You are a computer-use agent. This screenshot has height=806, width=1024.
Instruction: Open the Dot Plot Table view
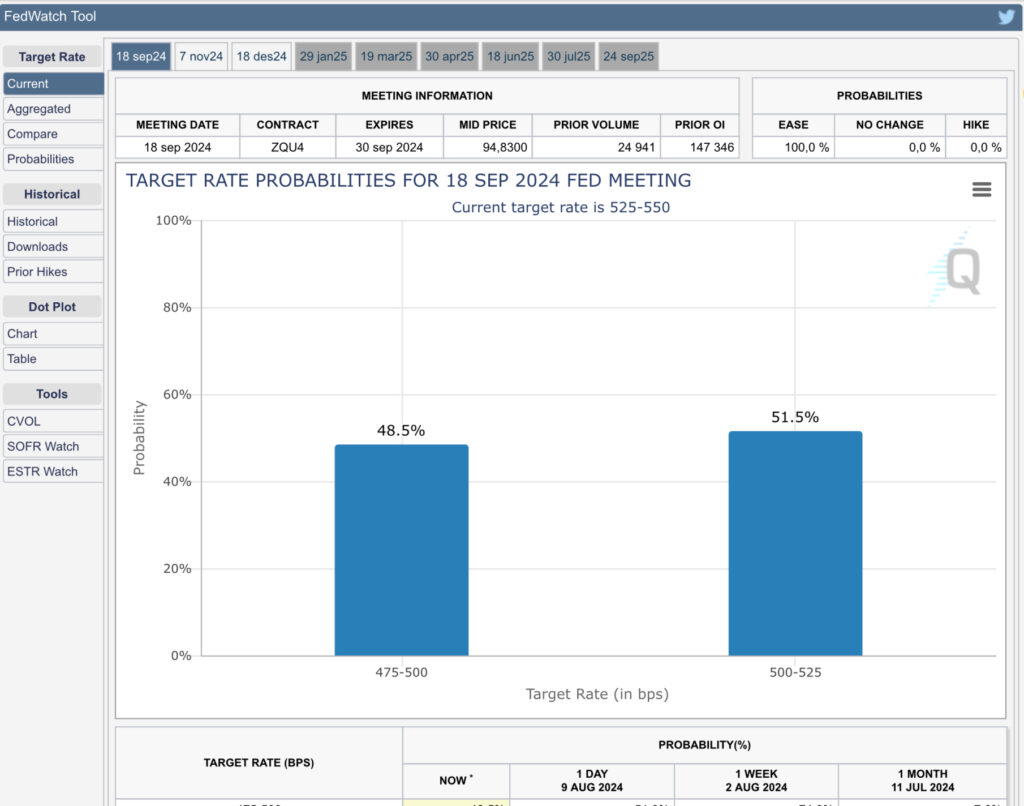[x=53, y=359]
